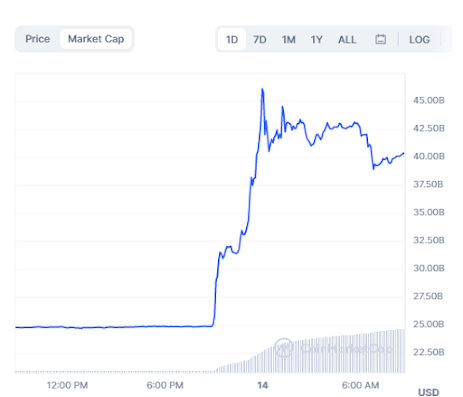Choose the 1D time range
The width and height of the screenshot is (463, 397).
tap(232, 40)
